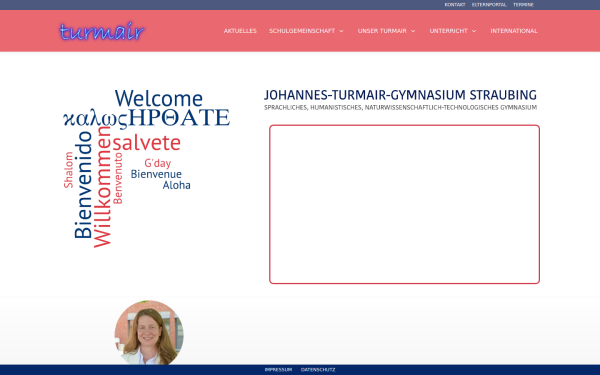The image size is (600, 375).
Task: Click the turmair logo
Action: 102,31
